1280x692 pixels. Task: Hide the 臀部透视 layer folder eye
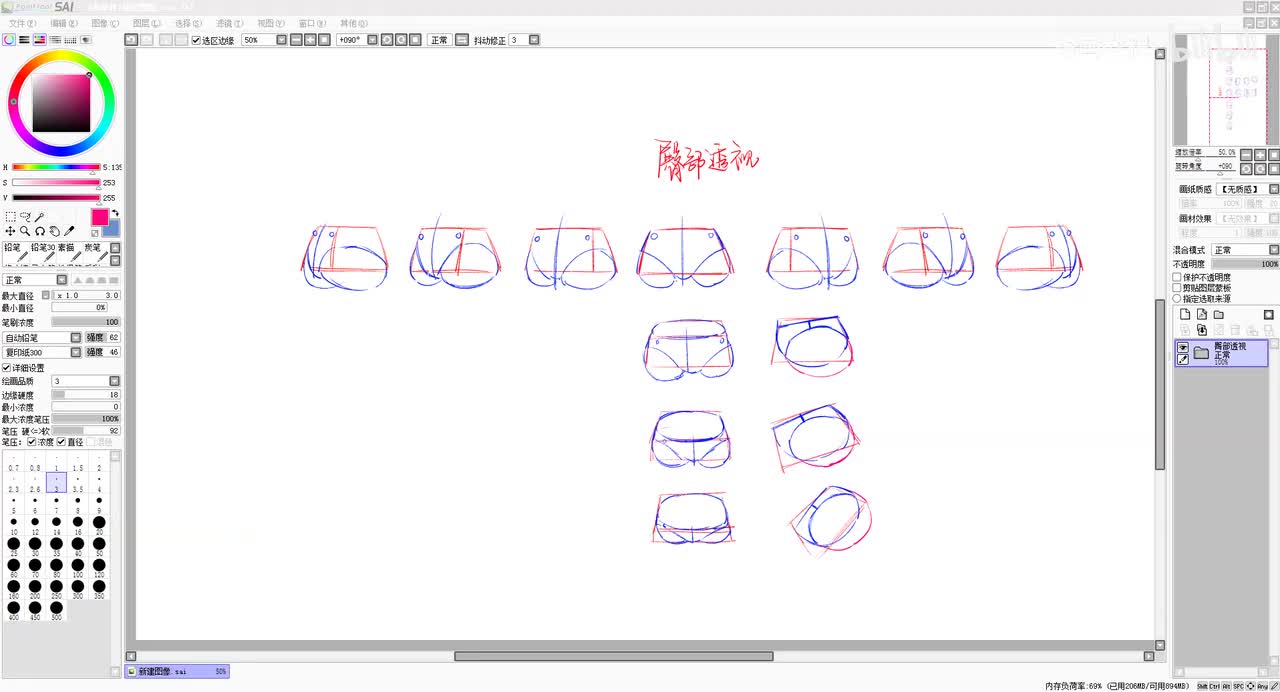click(1183, 347)
